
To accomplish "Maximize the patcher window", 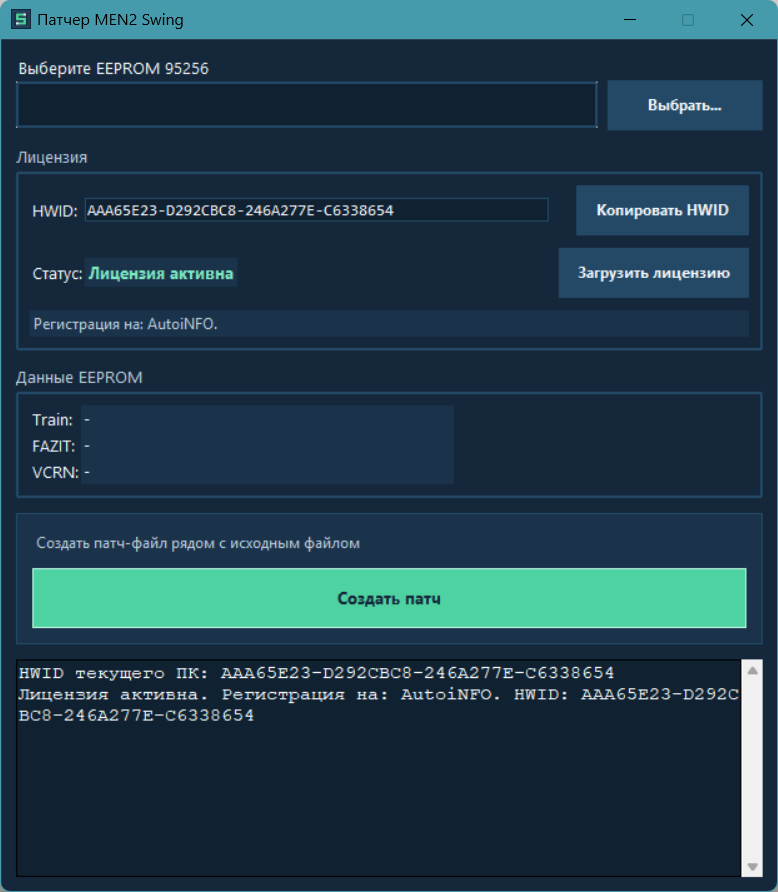I will (x=688, y=20).
